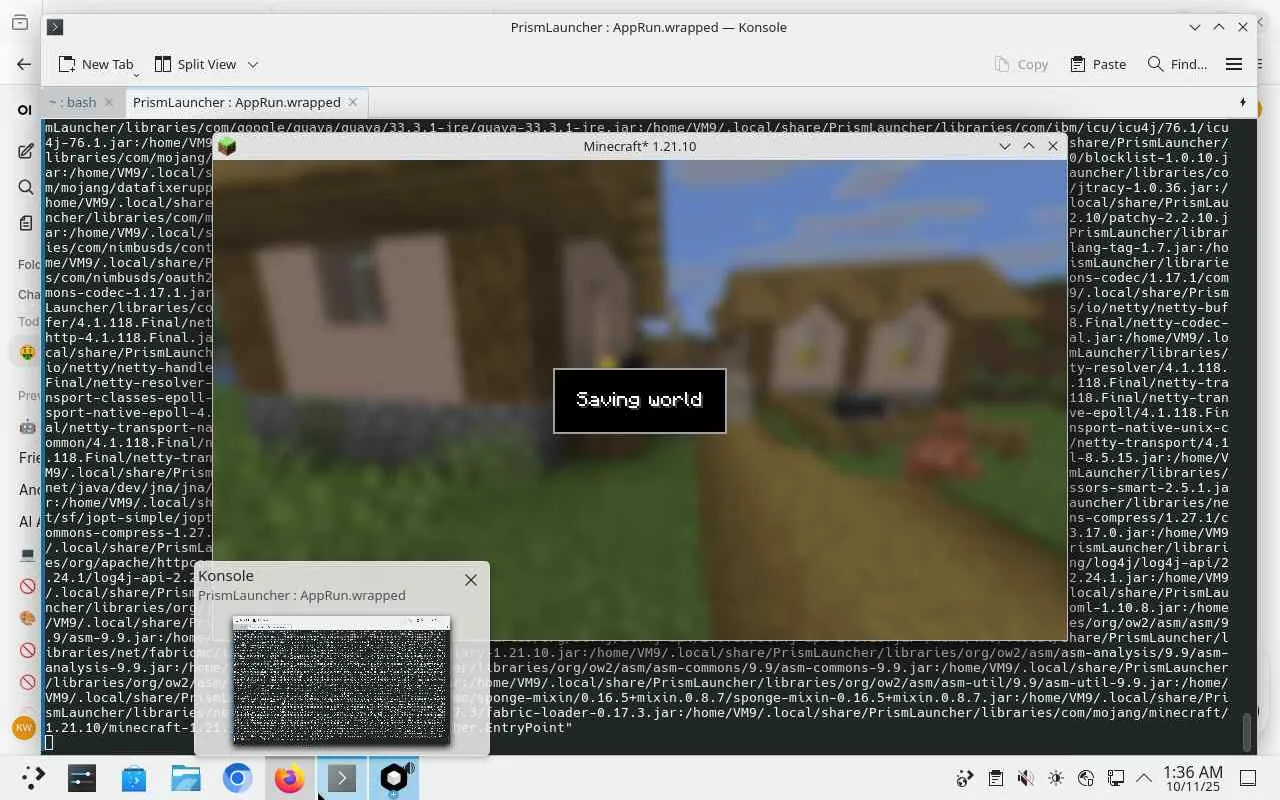This screenshot has height=800, width=1280.
Task: Click the Konsole terminal vertical scrollbar
Action: pos(1246,731)
